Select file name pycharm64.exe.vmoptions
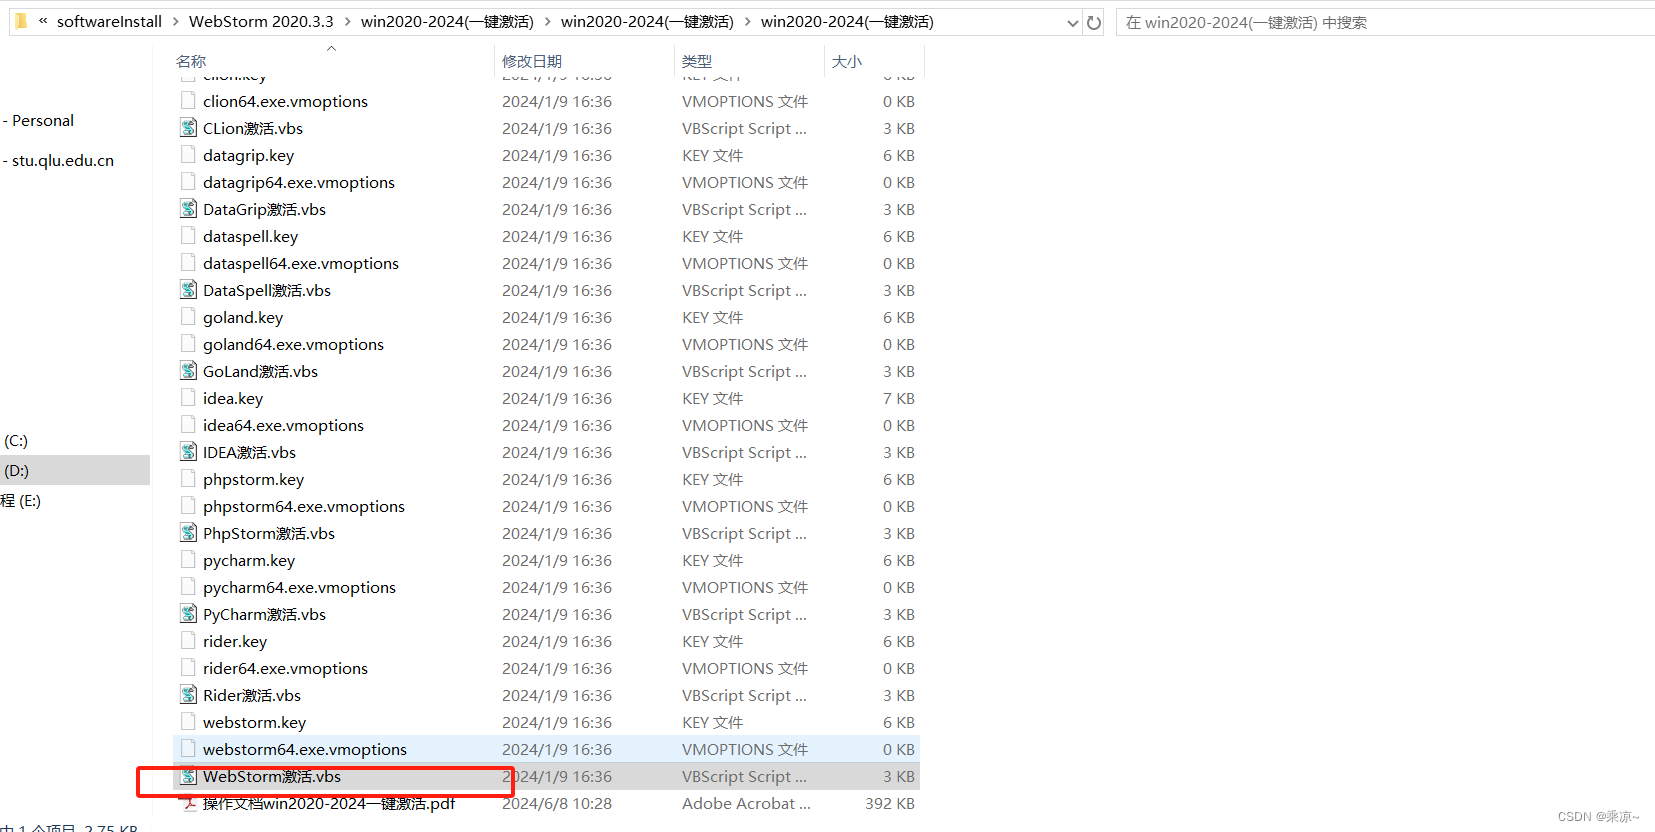 pyautogui.click(x=299, y=588)
